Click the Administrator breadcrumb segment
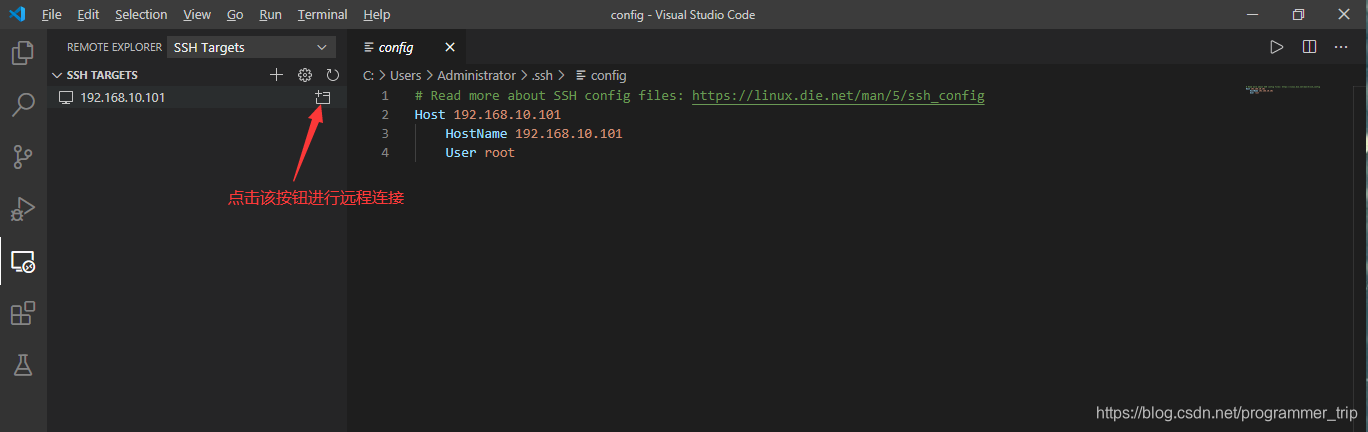Image resolution: width=1368 pixels, height=432 pixels. tap(476, 75)
